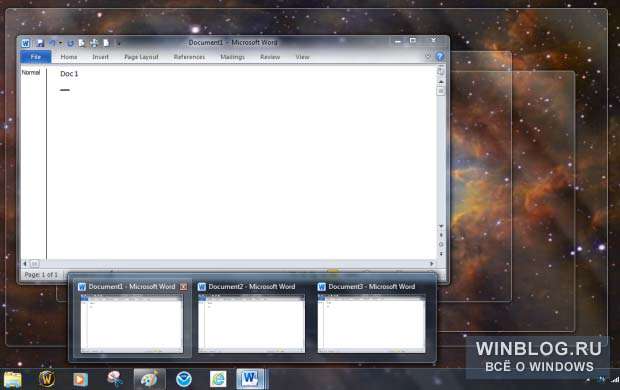
Task: Launch Windows Media Player from the taskbar
Action: pyautogui.click(x=80, y=379)
